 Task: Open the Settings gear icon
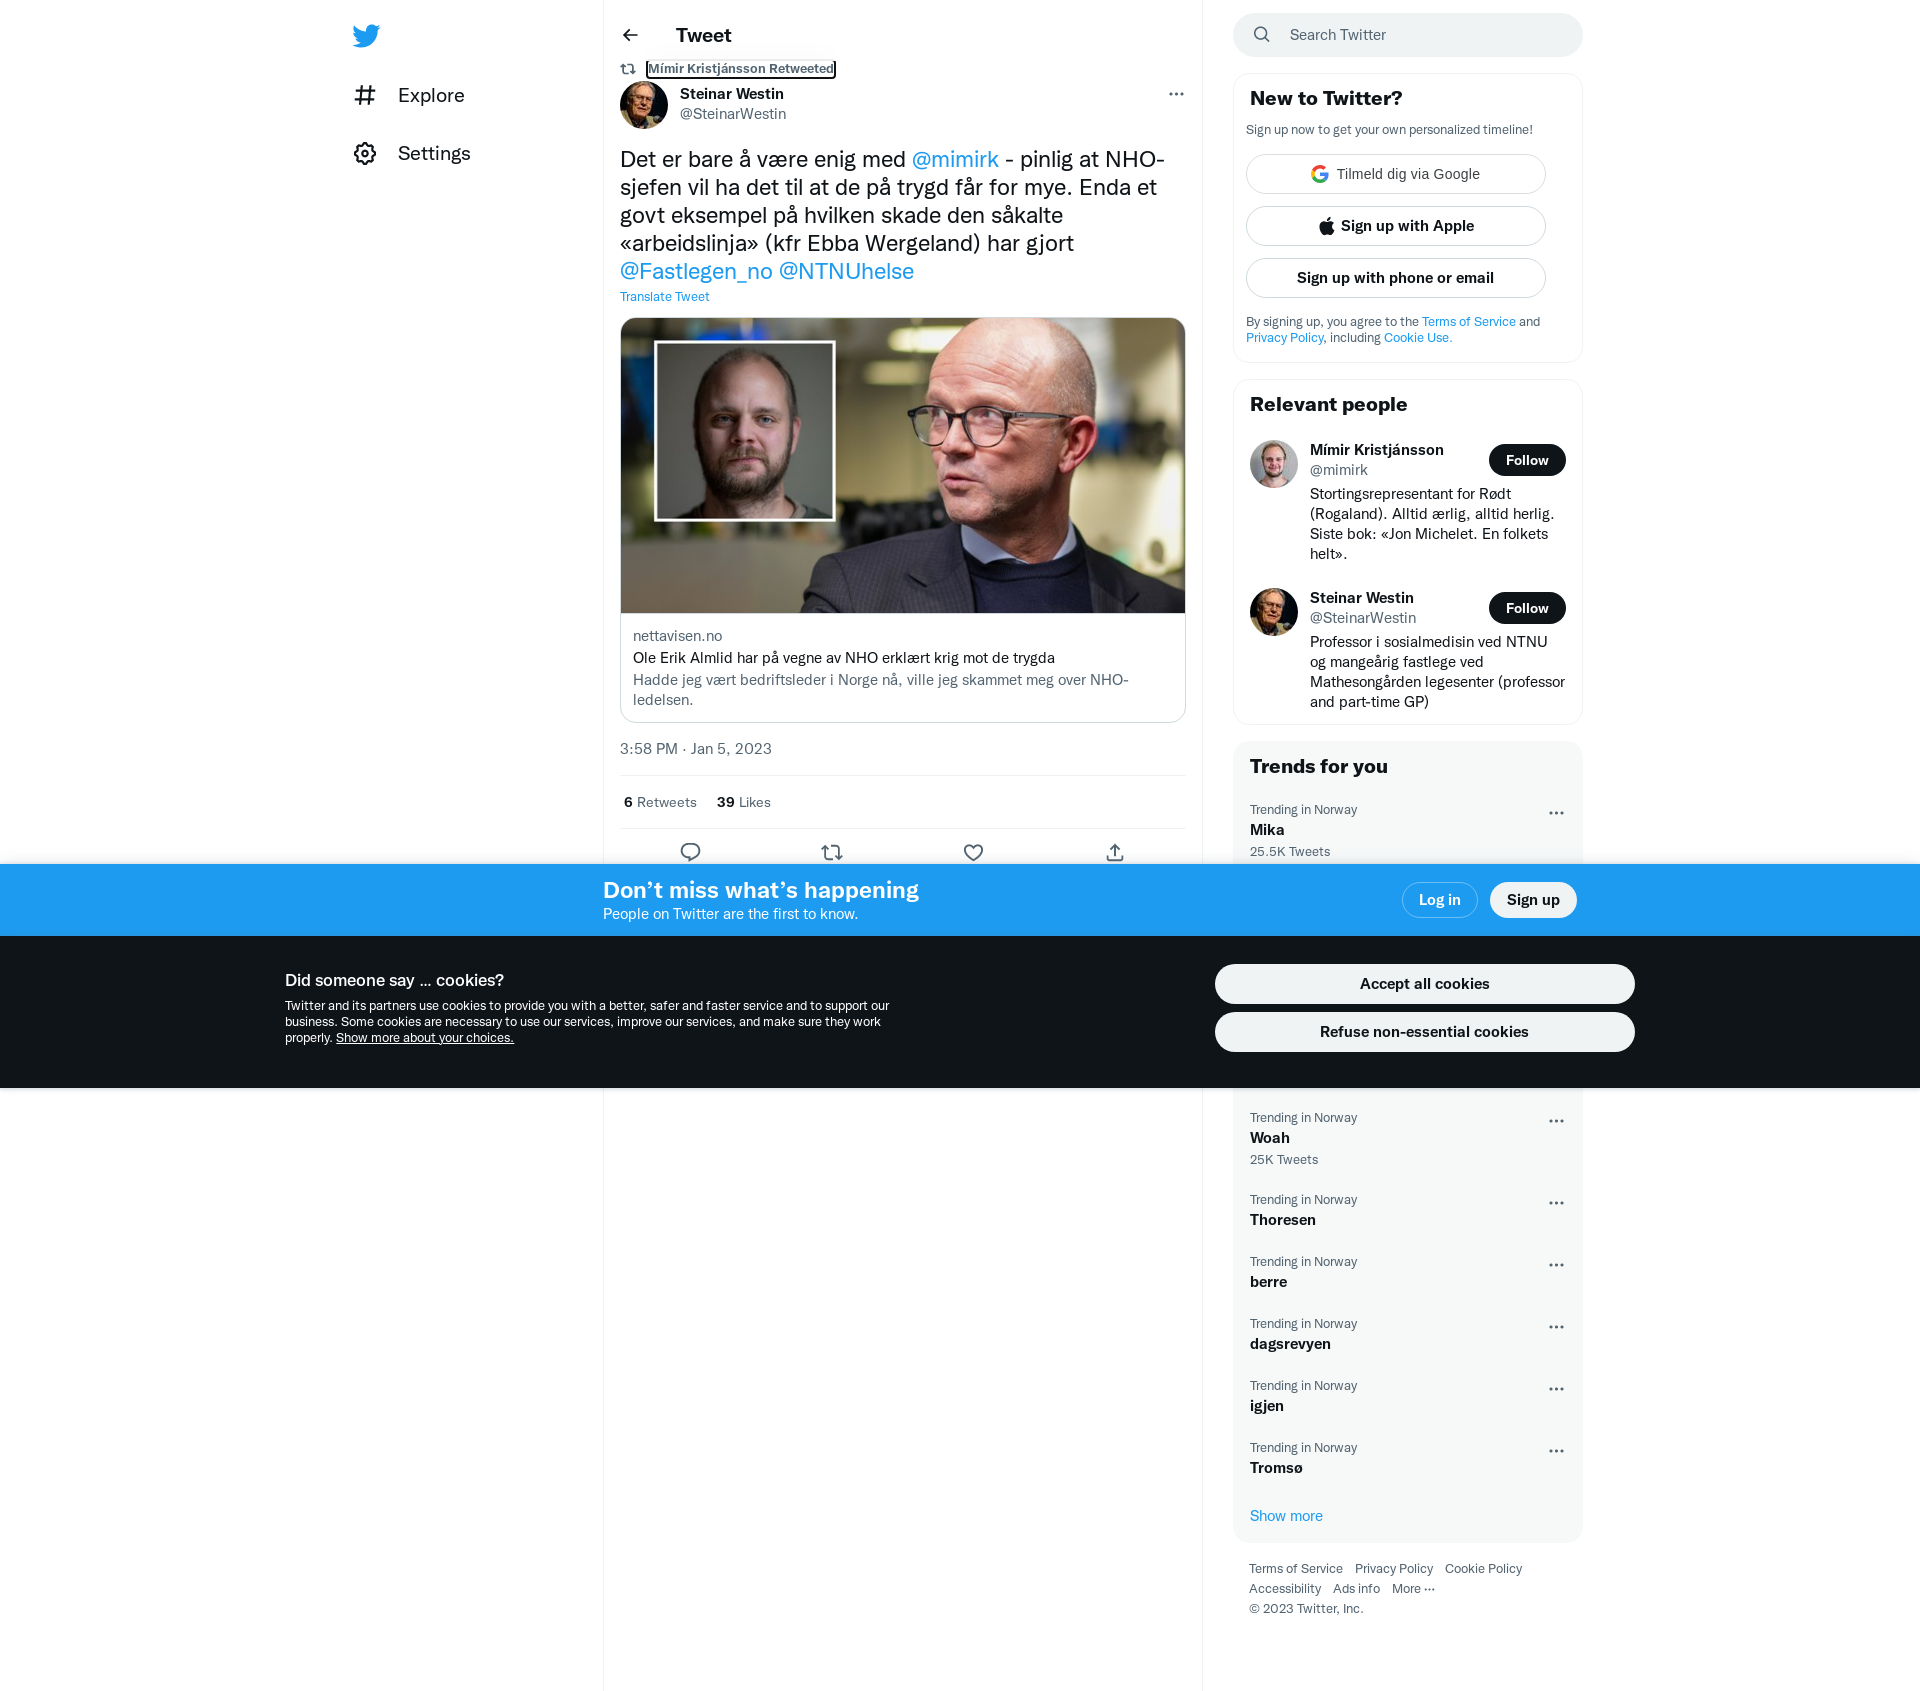tap(365, 153)
